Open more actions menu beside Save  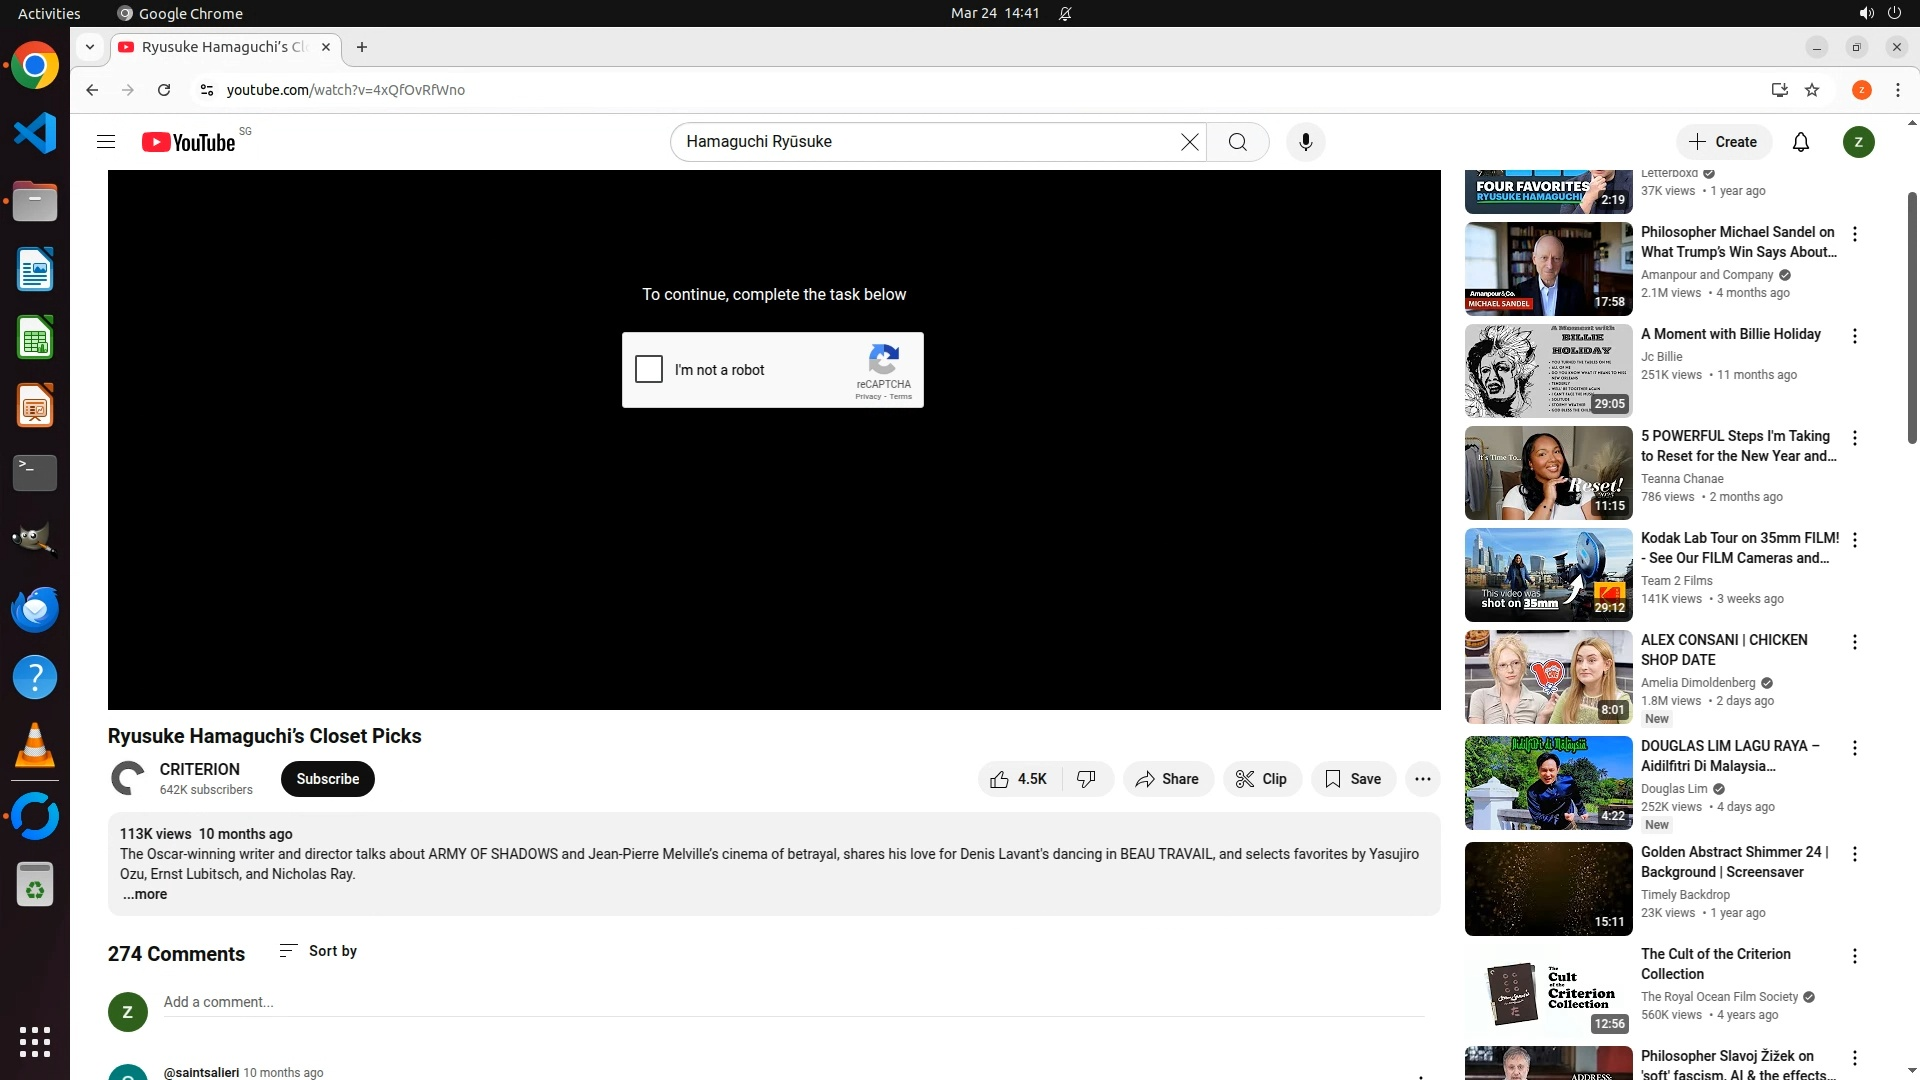pos(1422,779)
